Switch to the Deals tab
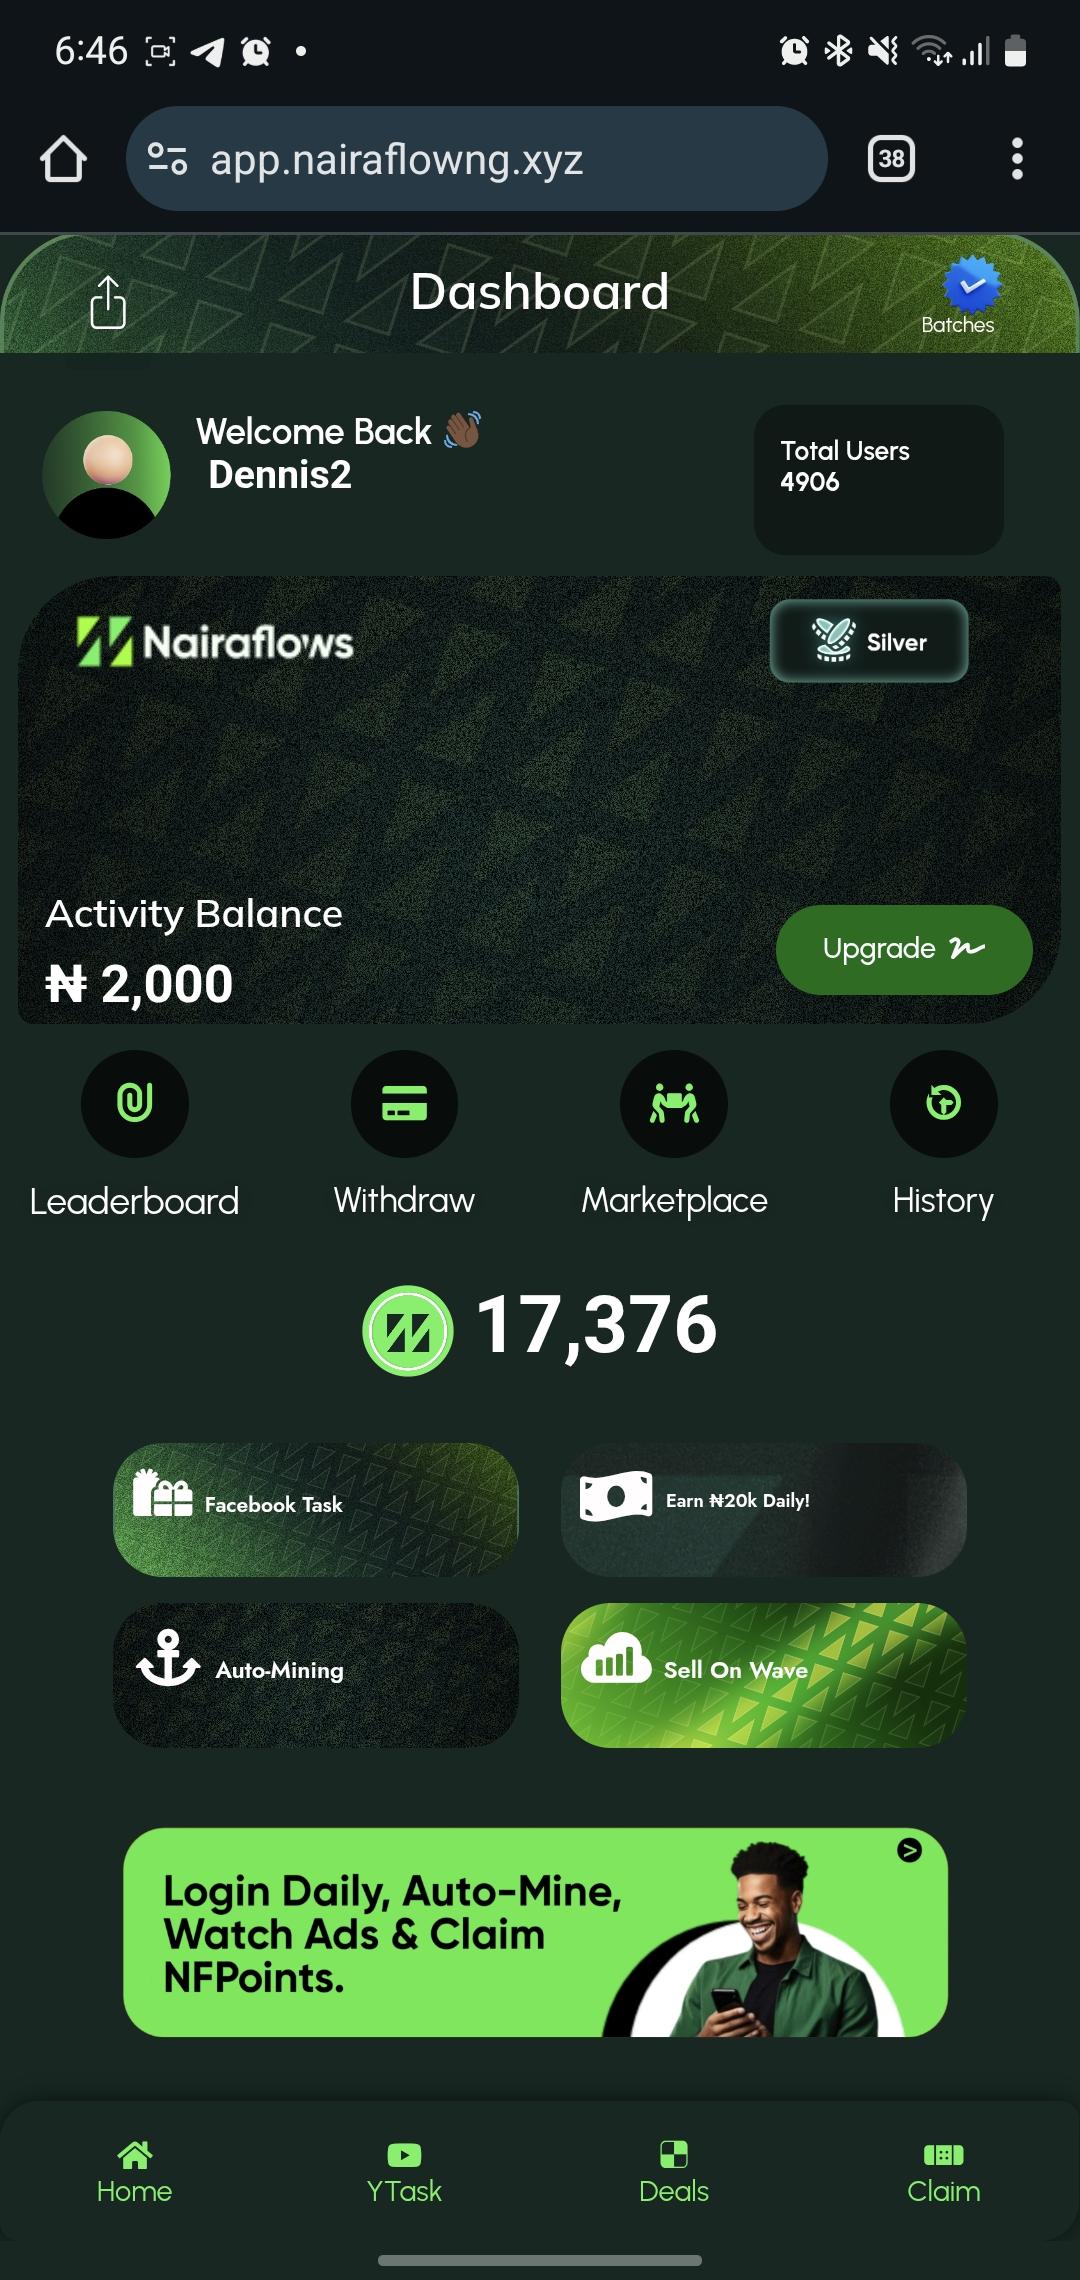The image size is (1080, 2280). 674,2172
